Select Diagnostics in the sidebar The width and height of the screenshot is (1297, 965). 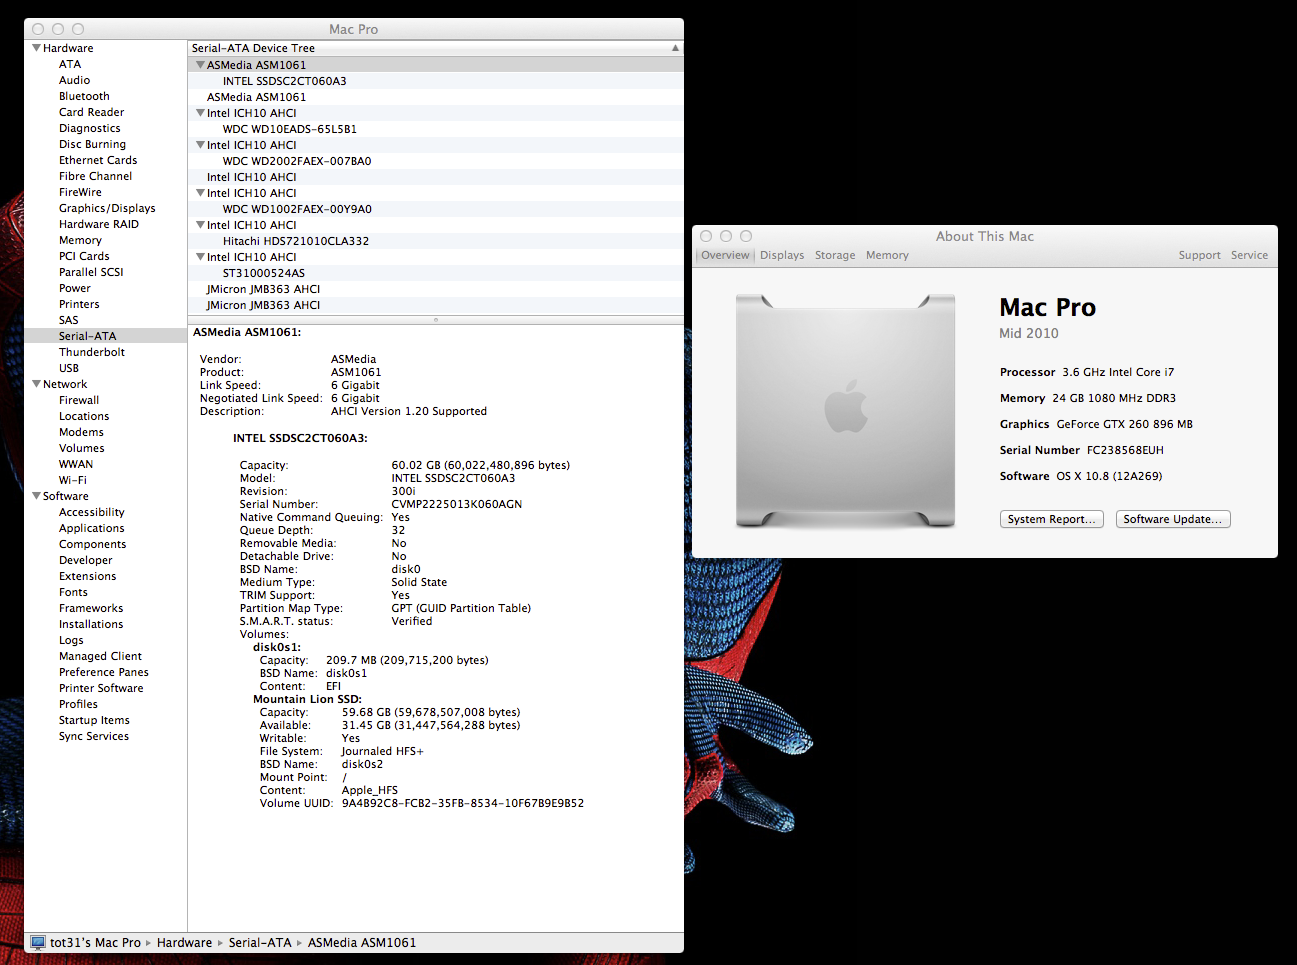(x=89, y=128)
